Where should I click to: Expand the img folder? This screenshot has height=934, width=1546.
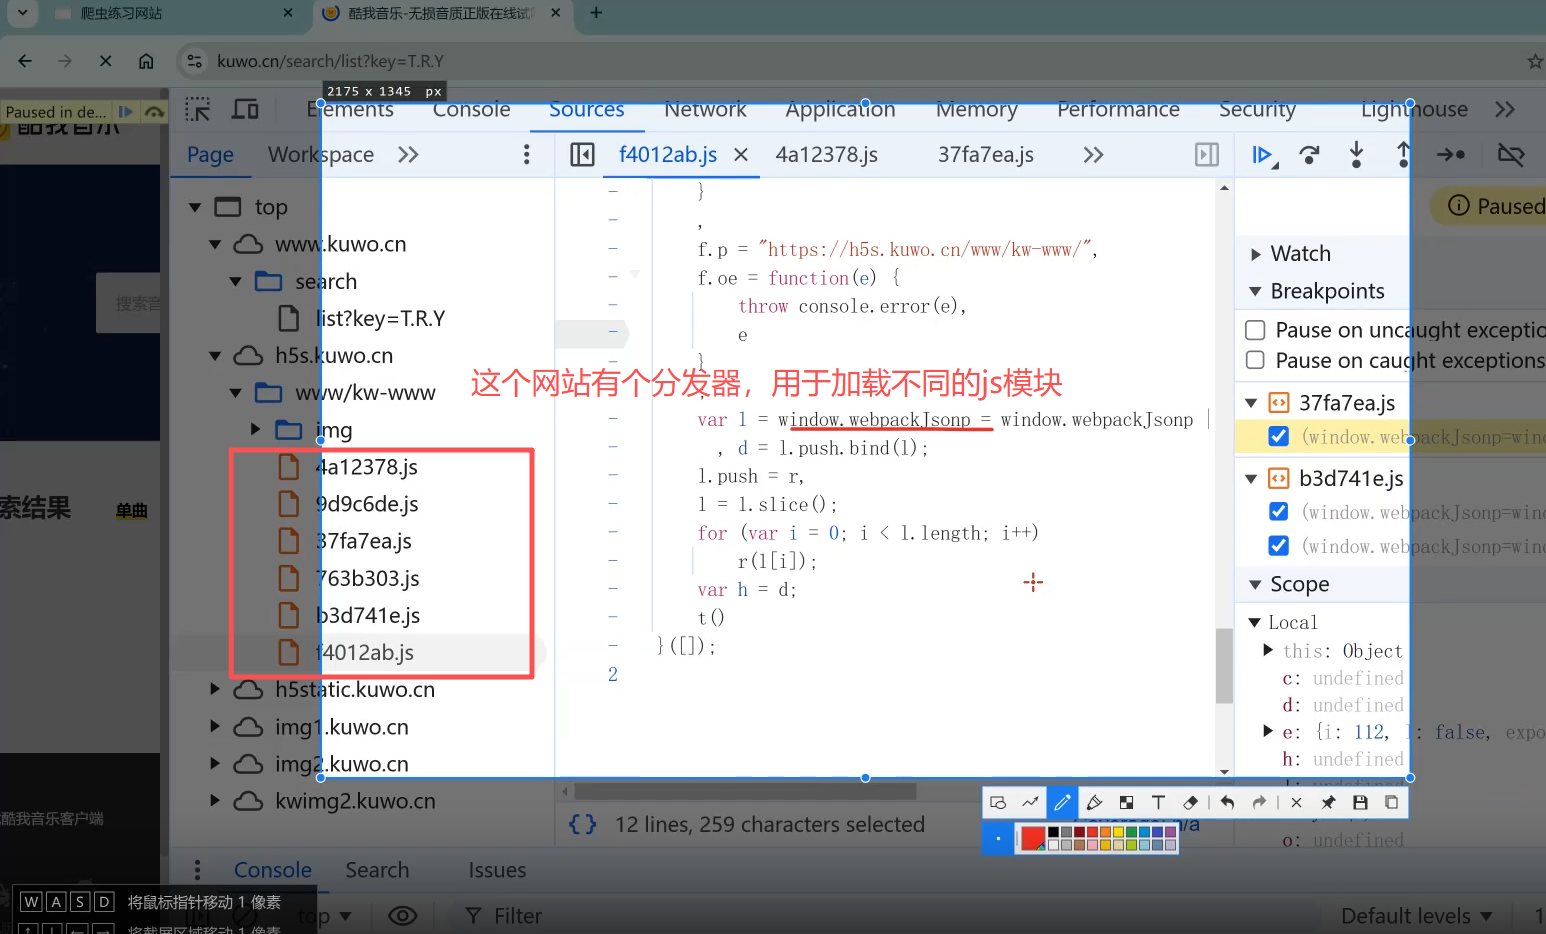pos(255,429)
